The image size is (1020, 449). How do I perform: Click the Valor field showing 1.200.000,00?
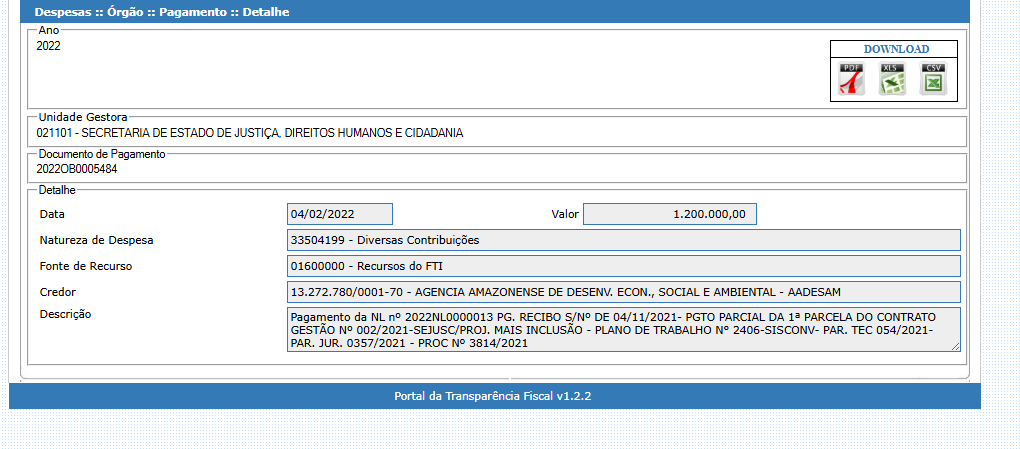point(669,214)
